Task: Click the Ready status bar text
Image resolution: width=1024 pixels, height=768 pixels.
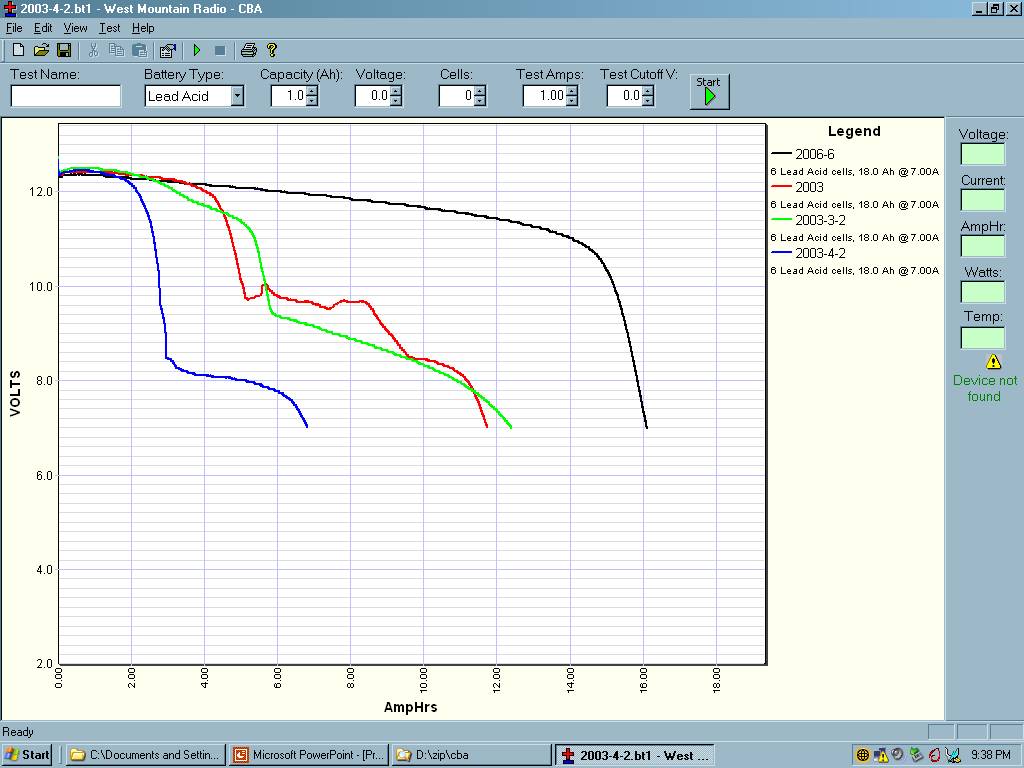Action: [18, 731]
